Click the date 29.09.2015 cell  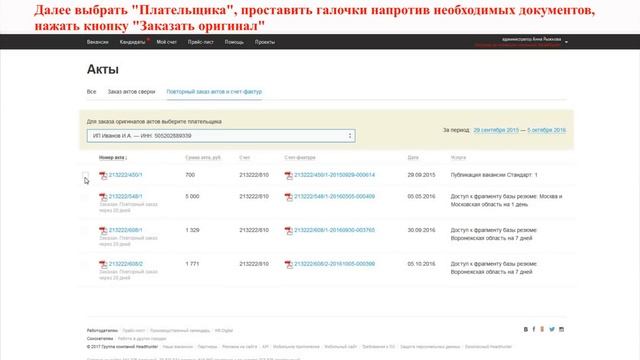421,175
